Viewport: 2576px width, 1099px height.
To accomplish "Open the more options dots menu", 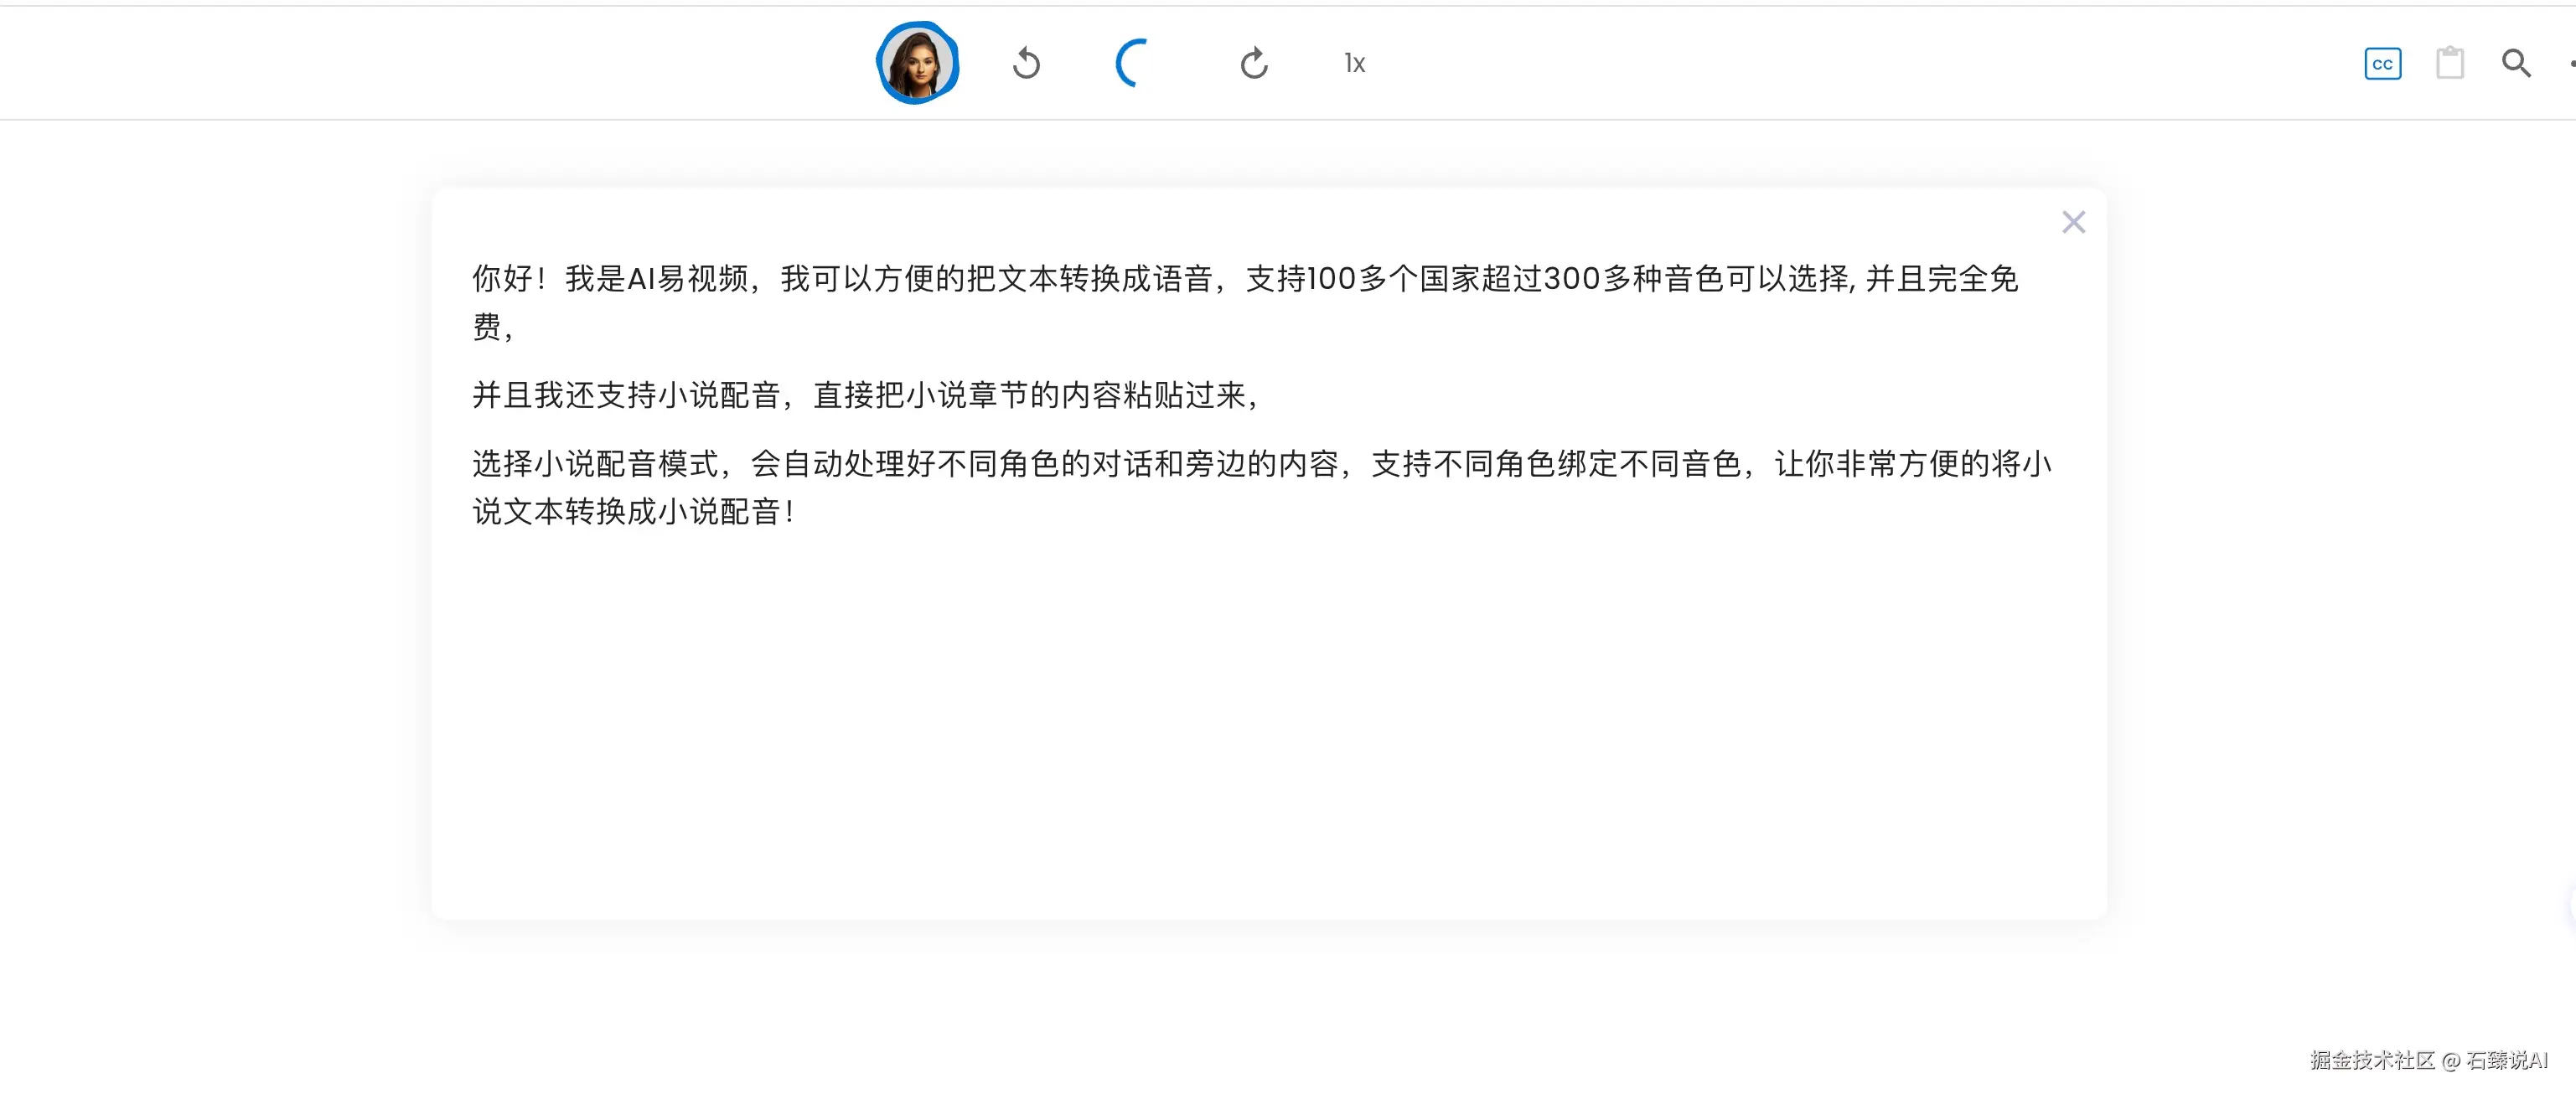I will [x=2570, y=64].
